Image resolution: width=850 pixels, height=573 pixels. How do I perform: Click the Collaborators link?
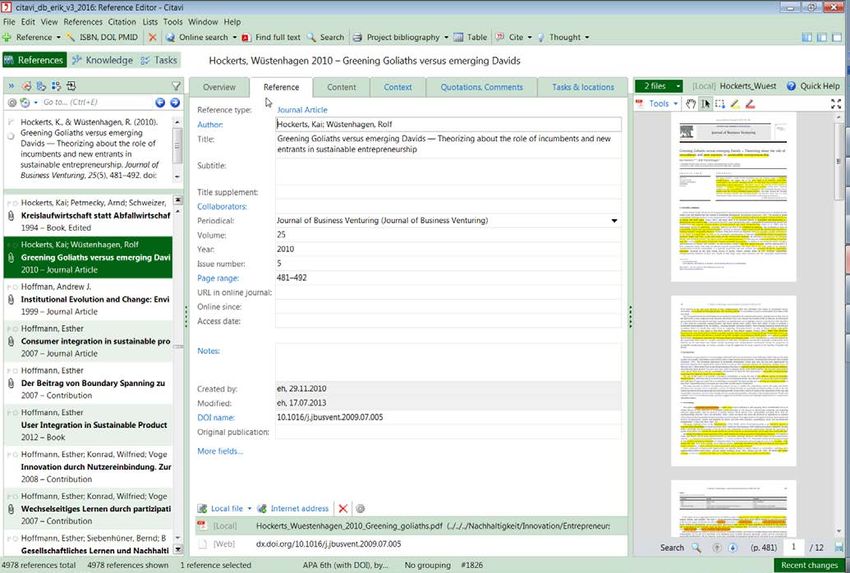pyautogui.click(x=222, y=207)
